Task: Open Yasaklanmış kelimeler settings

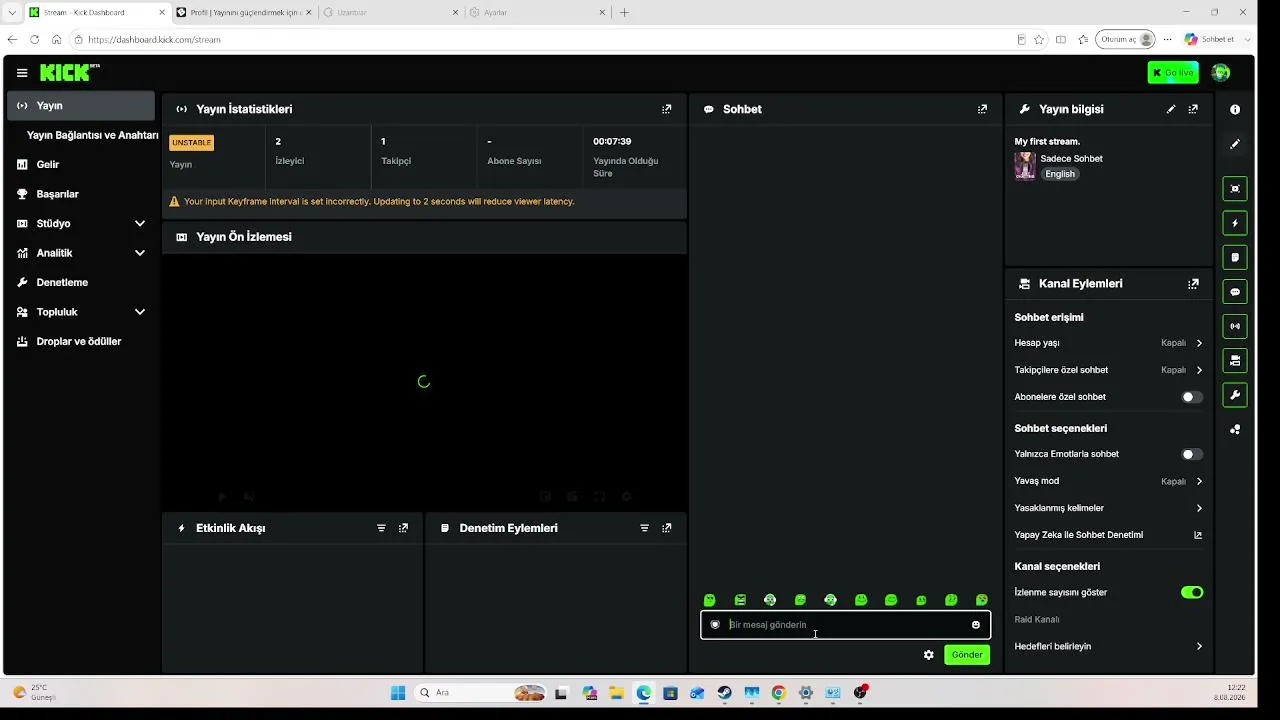Action: click(x=1108, y=508)
